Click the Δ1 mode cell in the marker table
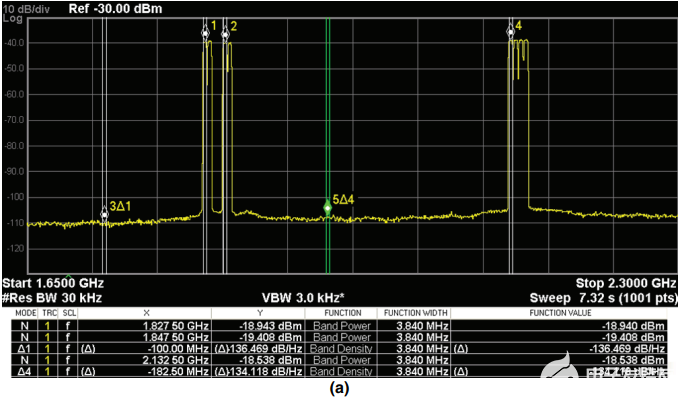 click(x=25, y=348)
